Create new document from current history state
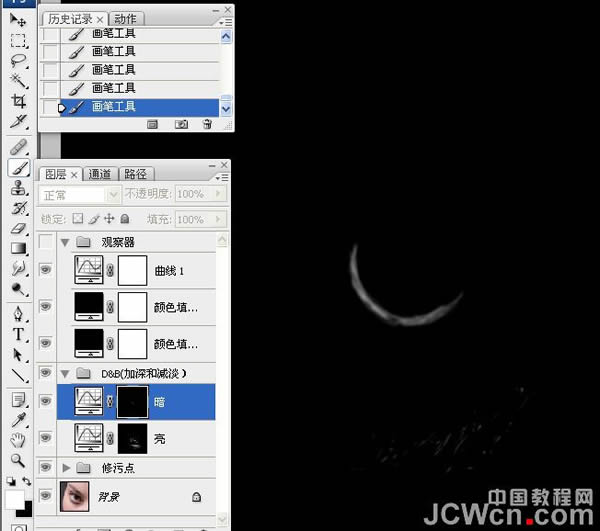 point(152,124)
